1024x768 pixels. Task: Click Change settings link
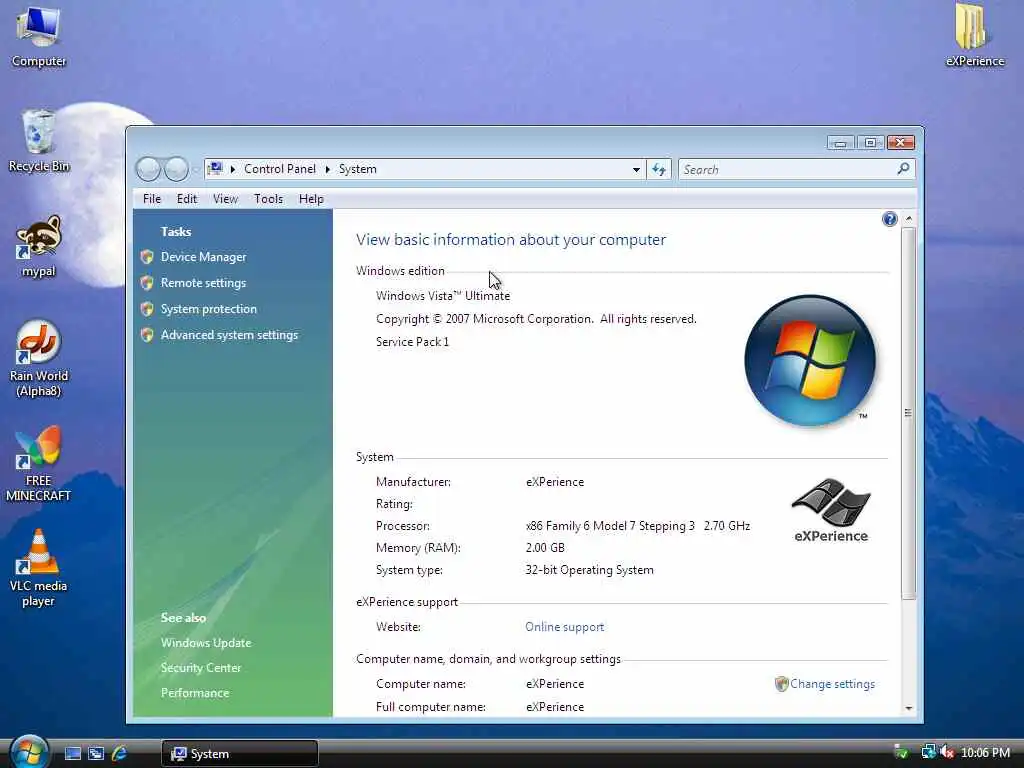[x=831, y=684]
